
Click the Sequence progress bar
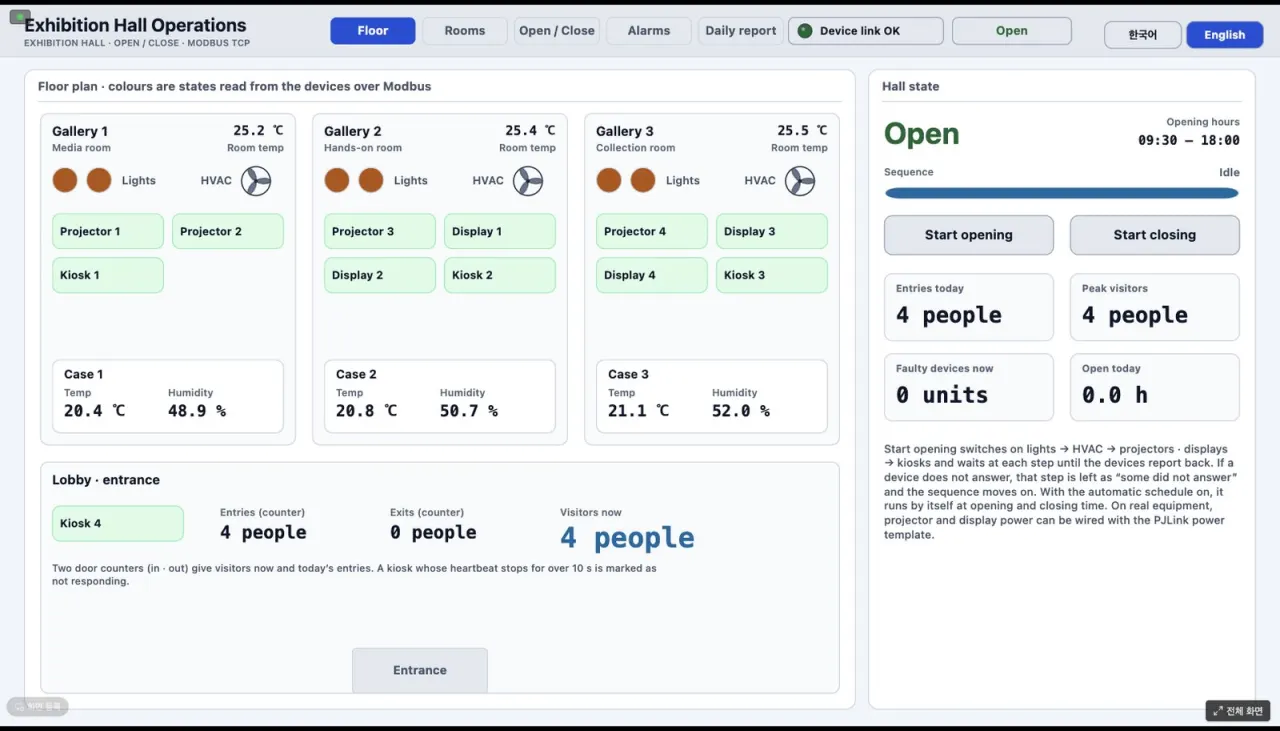[1062, 193]
